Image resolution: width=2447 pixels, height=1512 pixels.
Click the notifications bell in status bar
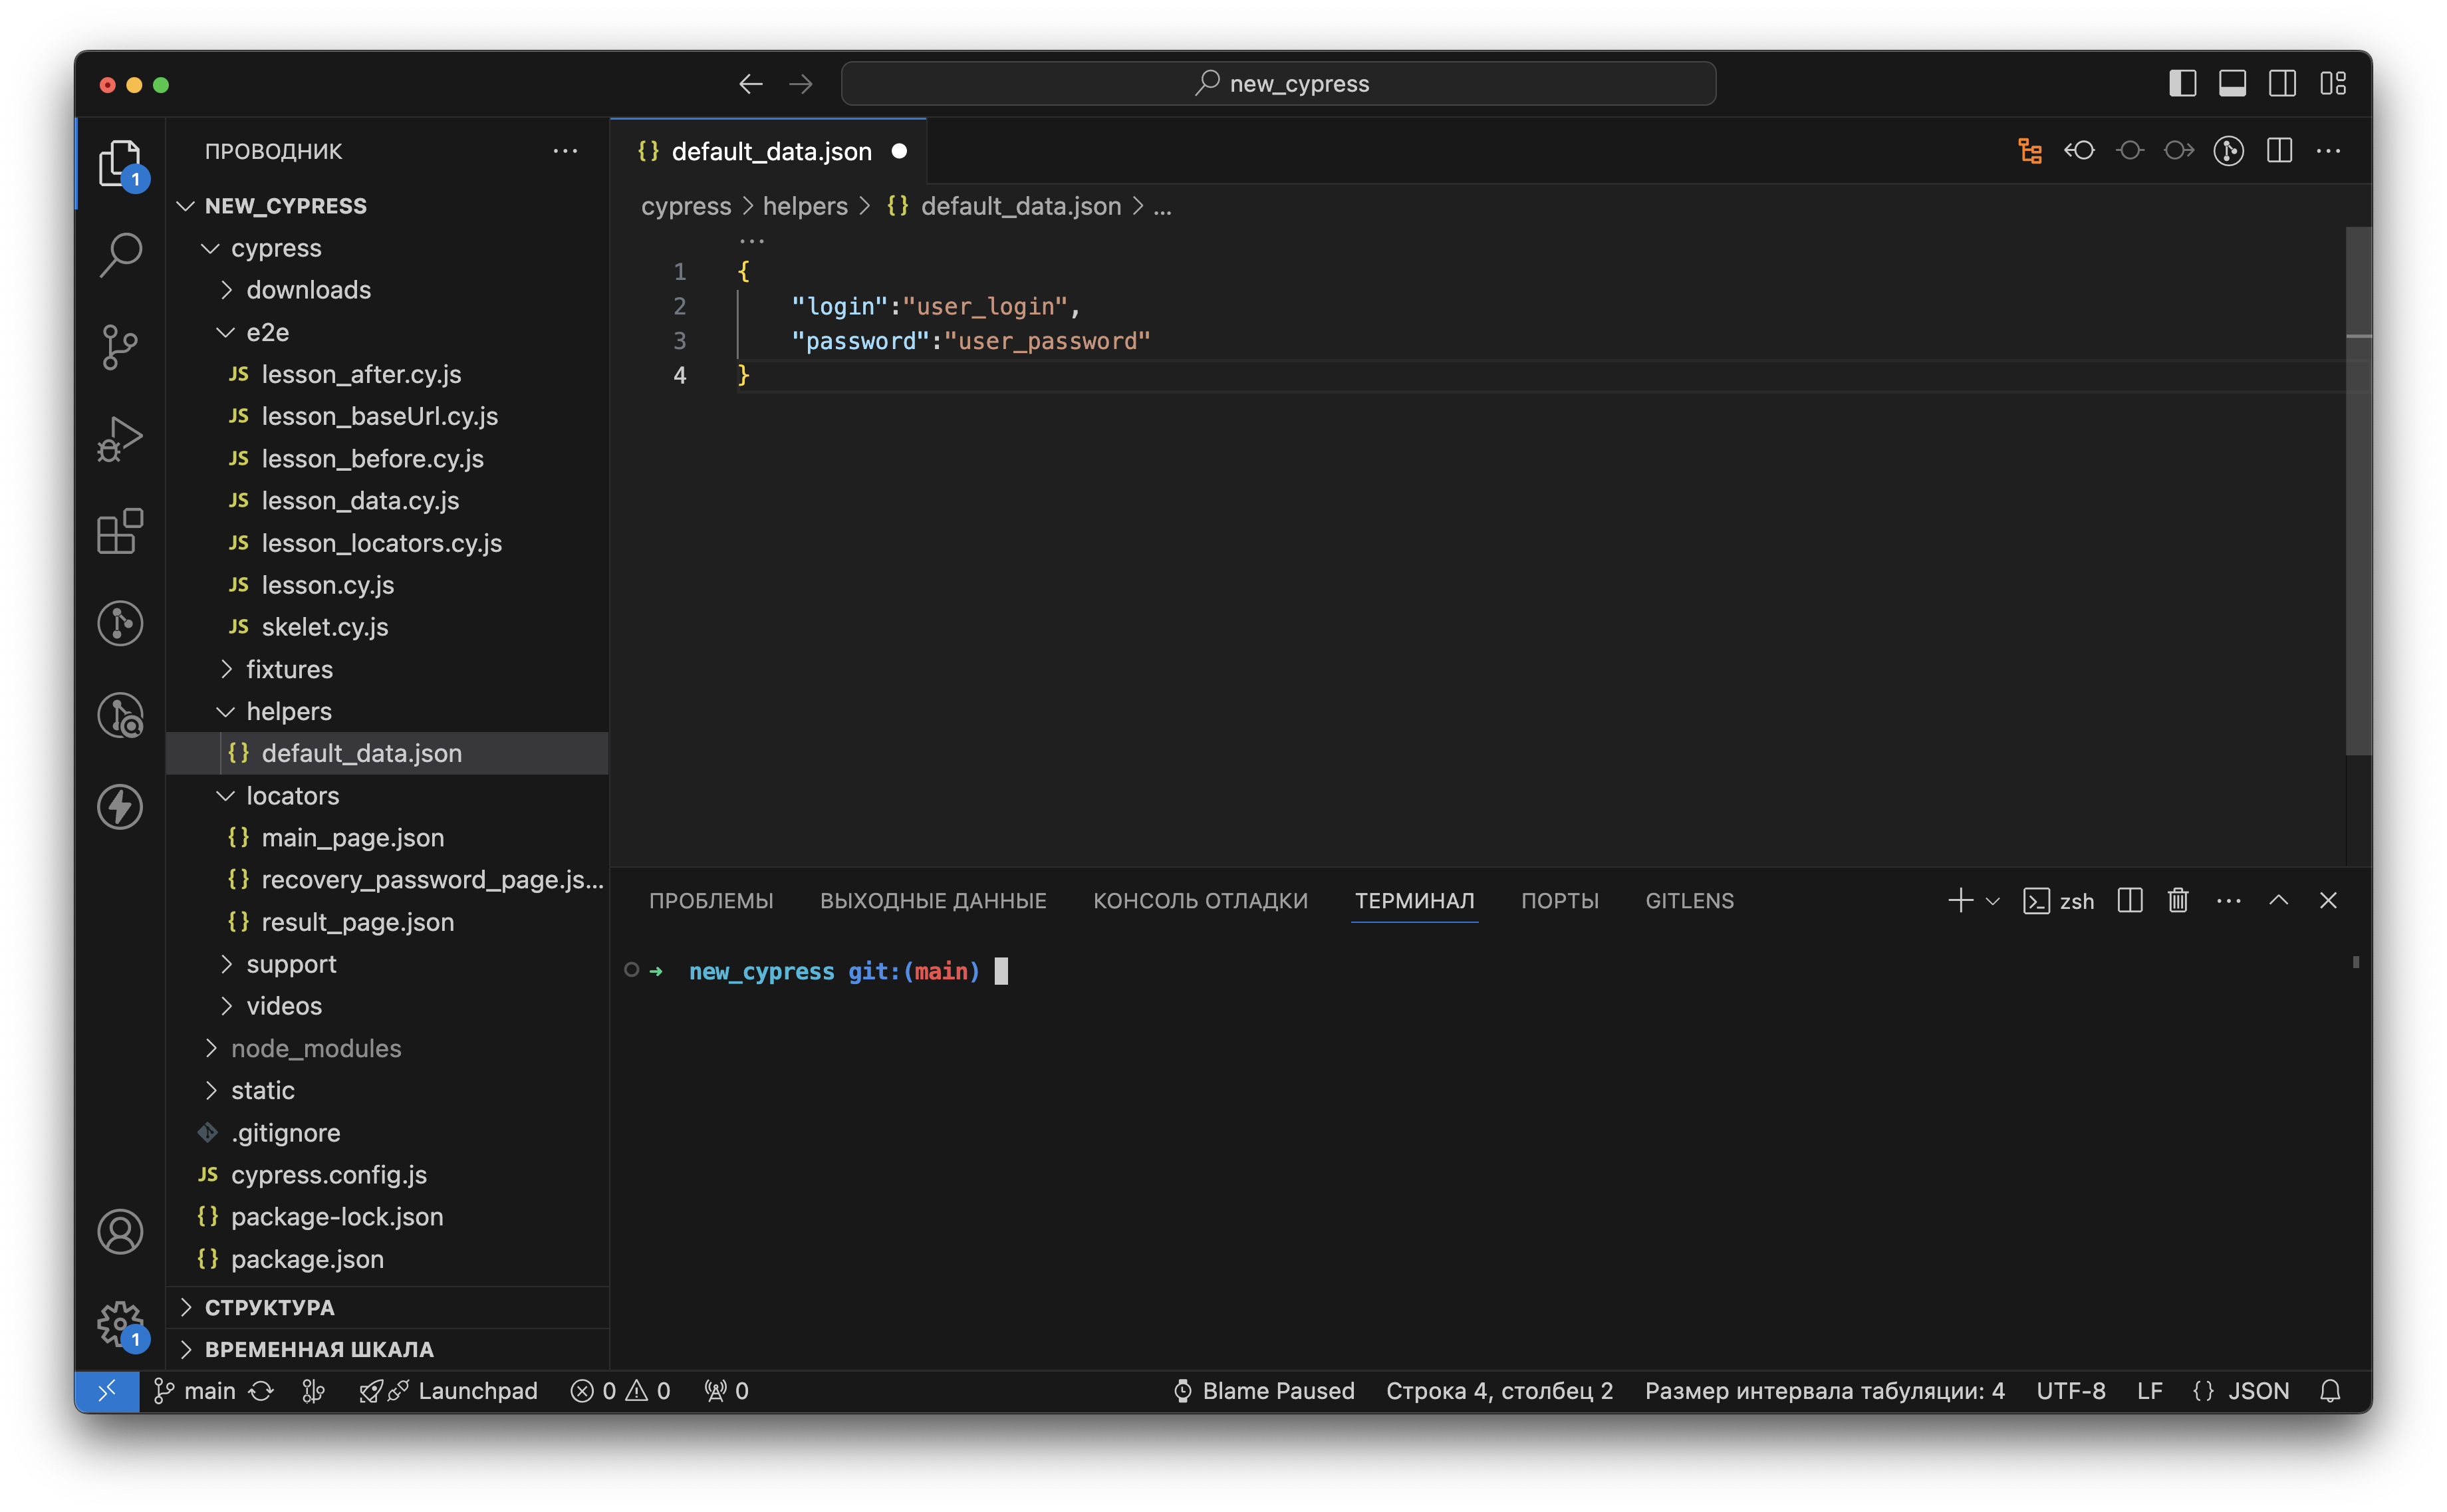click(x=2330, y=1391)
